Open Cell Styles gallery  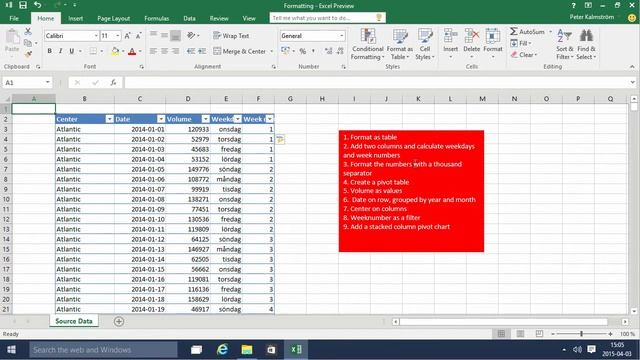(424, 44)
